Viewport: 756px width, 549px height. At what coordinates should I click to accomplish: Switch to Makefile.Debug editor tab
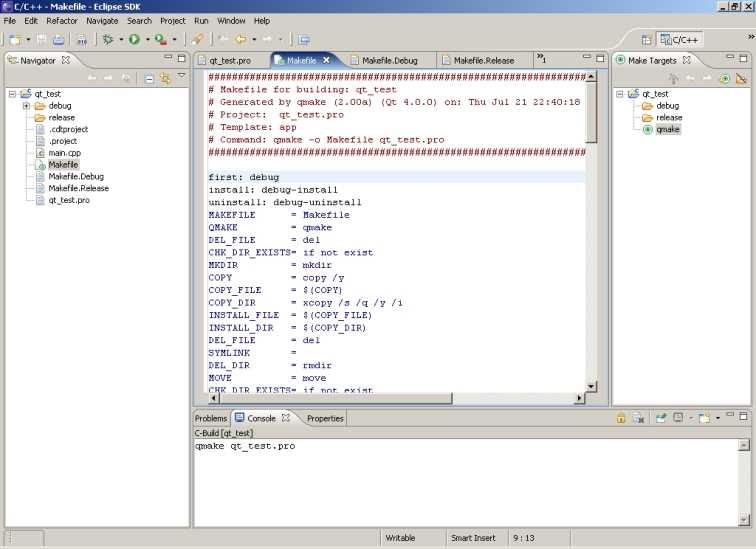tap(390, 61)
